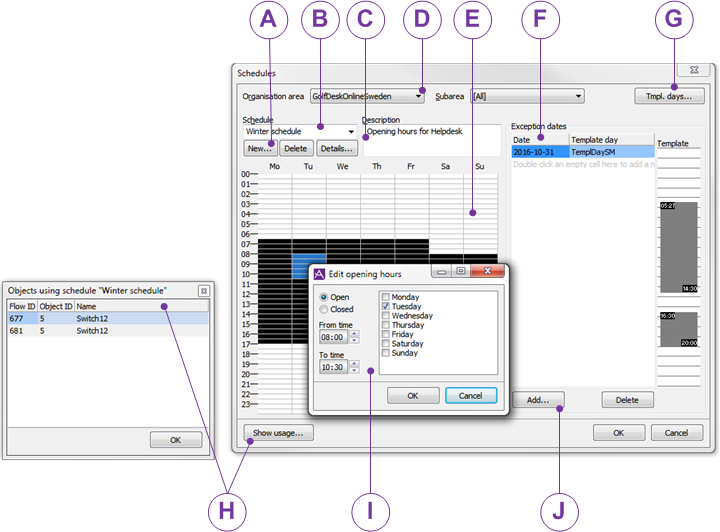Click Add... under Exception dates
720x532 pixels.
click(538, 400)
